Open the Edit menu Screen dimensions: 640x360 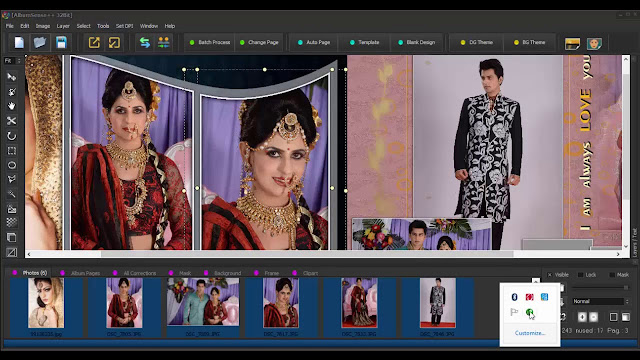[25, 26]
